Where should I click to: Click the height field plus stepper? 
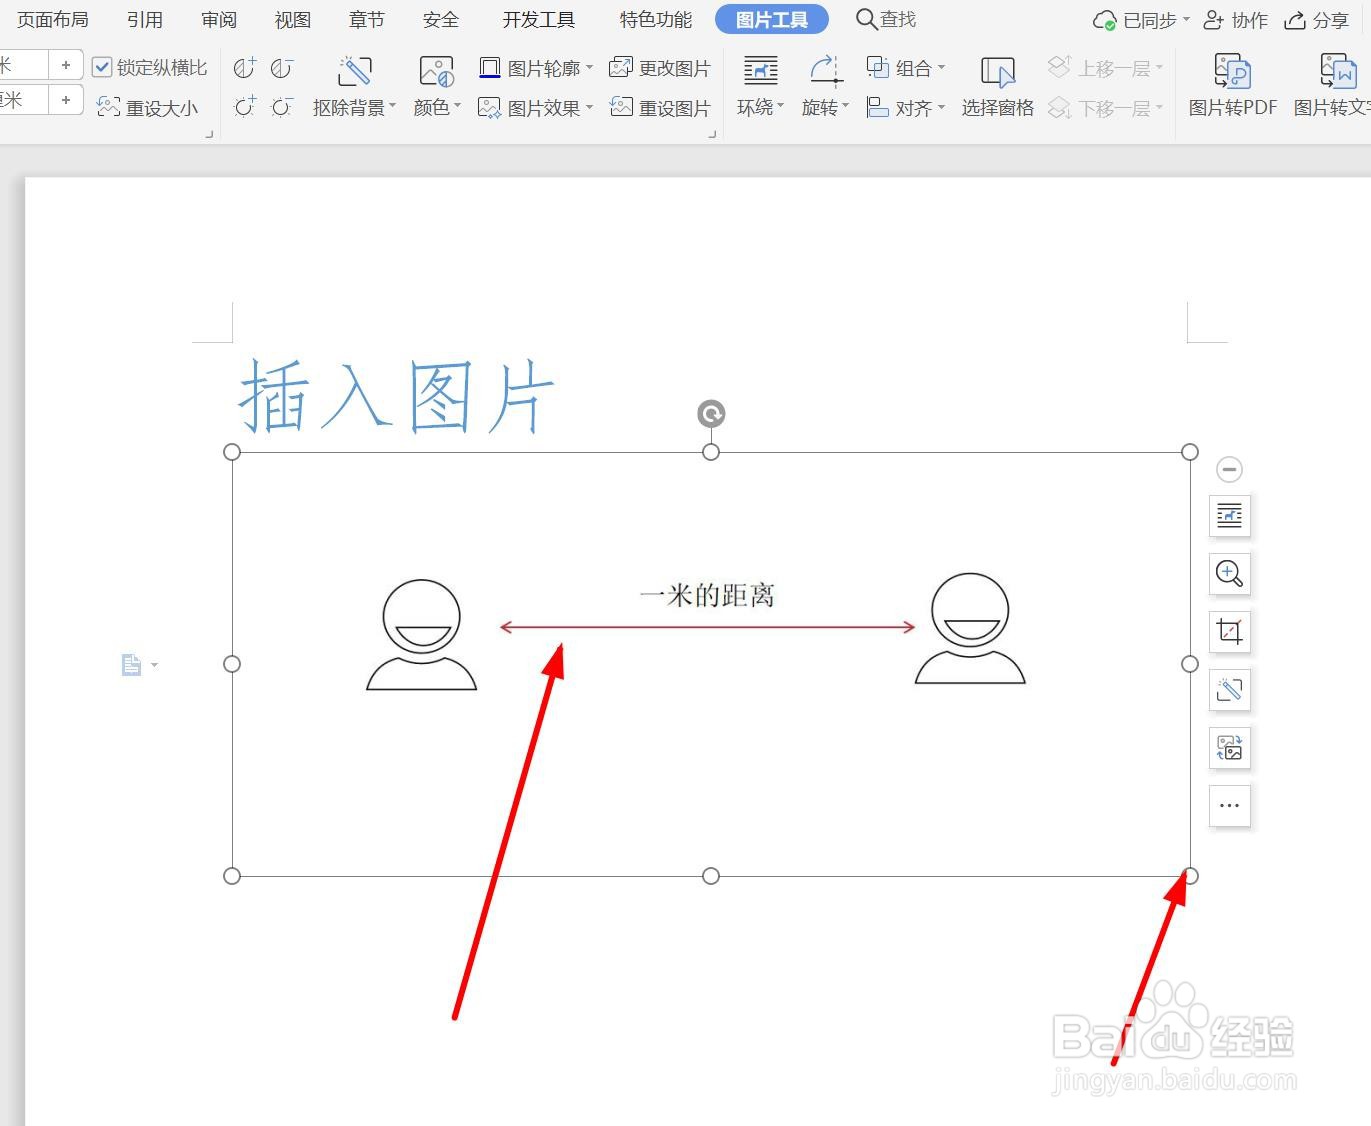[66, 65]
